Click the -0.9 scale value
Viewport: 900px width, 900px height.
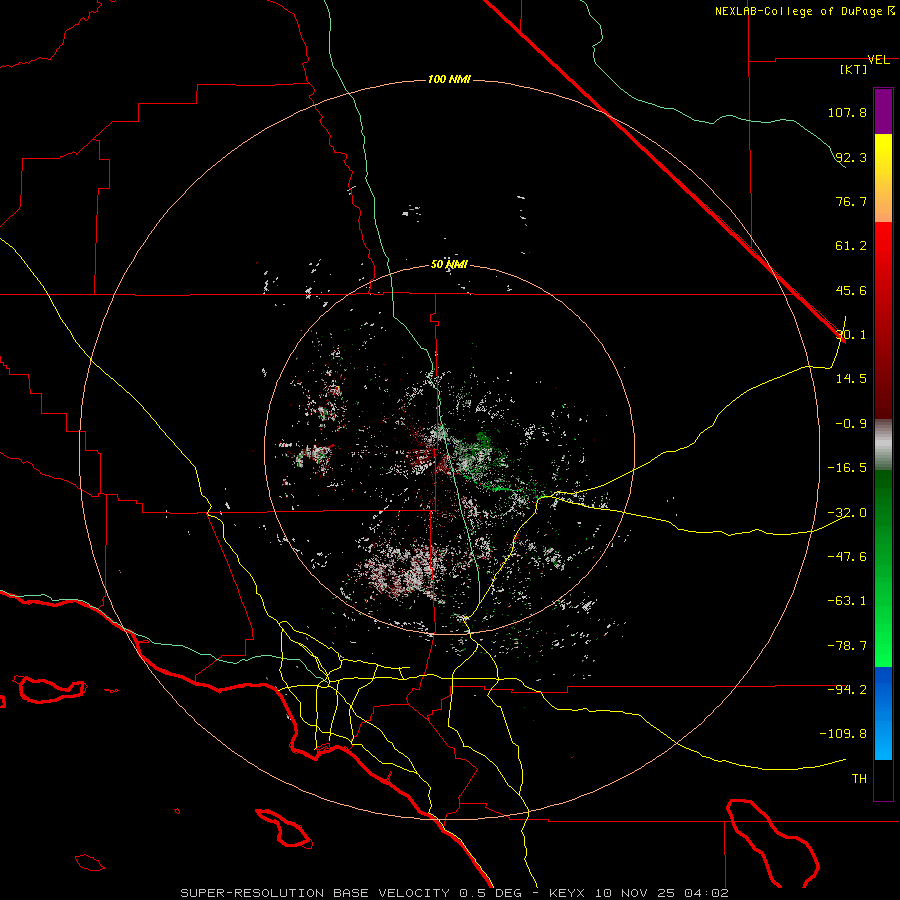(851, 424)
